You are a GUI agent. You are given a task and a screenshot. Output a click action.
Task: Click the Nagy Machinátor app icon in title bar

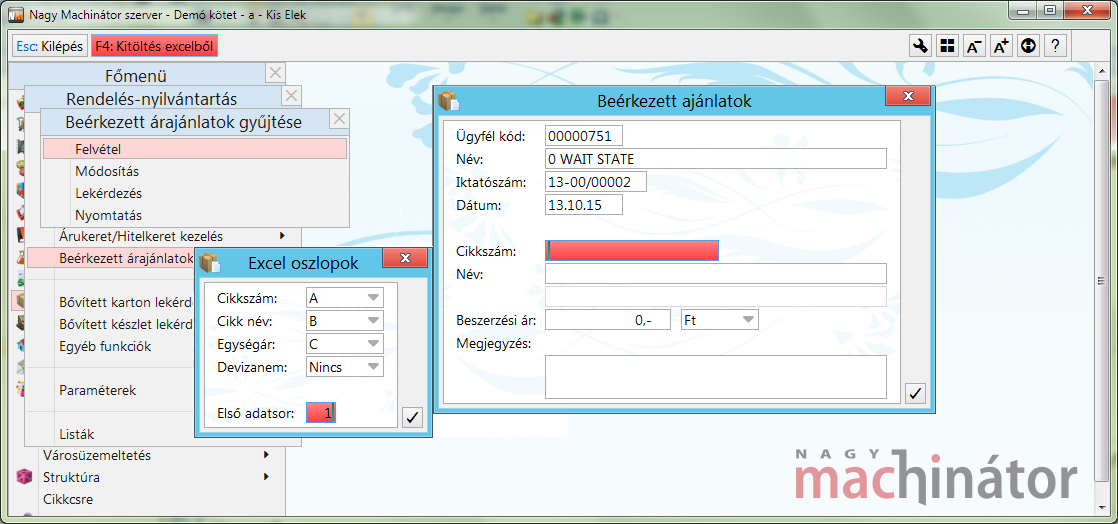15,14
